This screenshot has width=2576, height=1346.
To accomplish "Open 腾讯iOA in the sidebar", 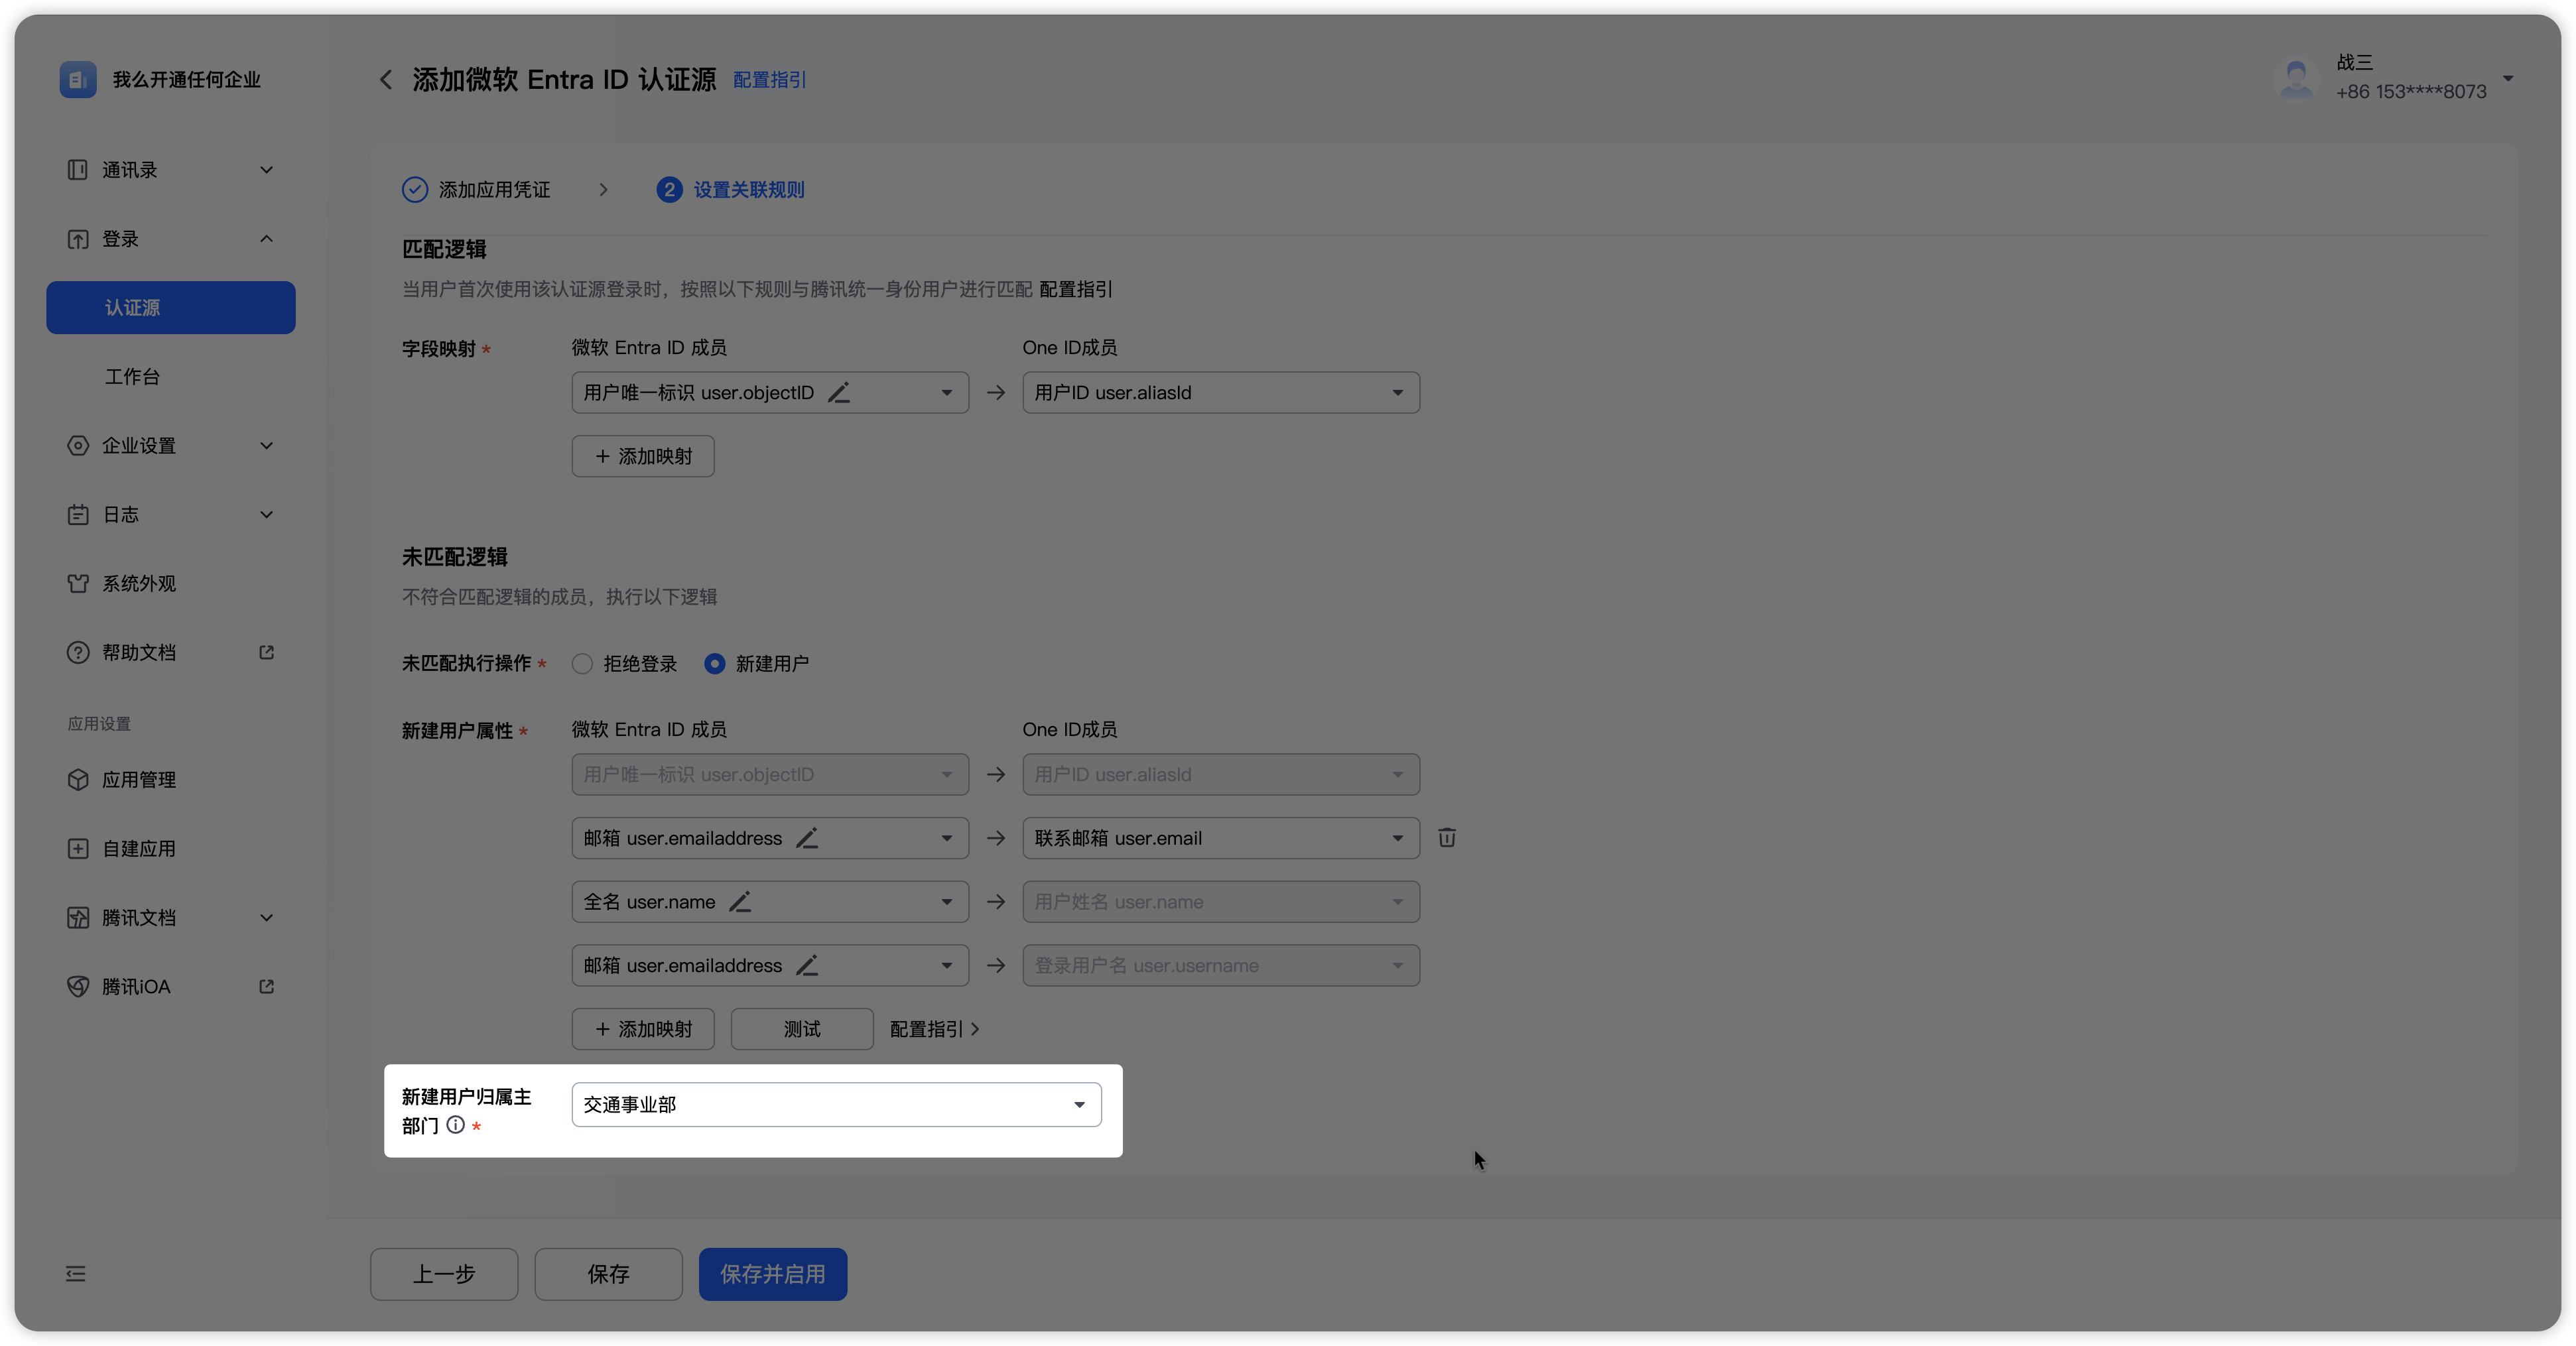I will click(136, 987).
